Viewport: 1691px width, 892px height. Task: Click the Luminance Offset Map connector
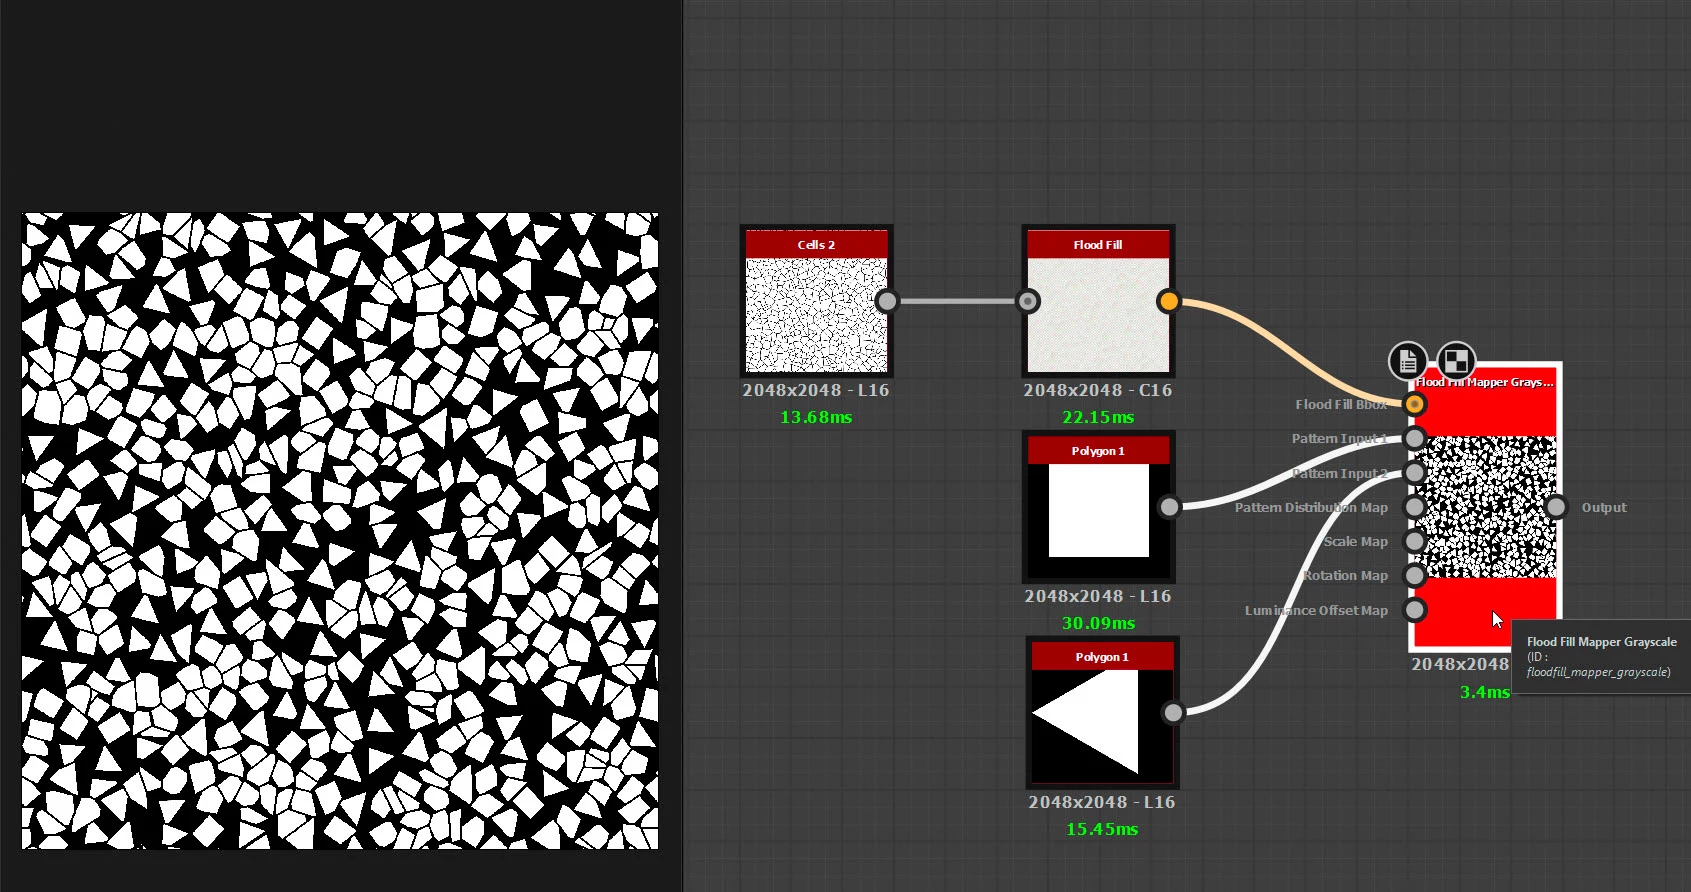[x=1414, y=610]
